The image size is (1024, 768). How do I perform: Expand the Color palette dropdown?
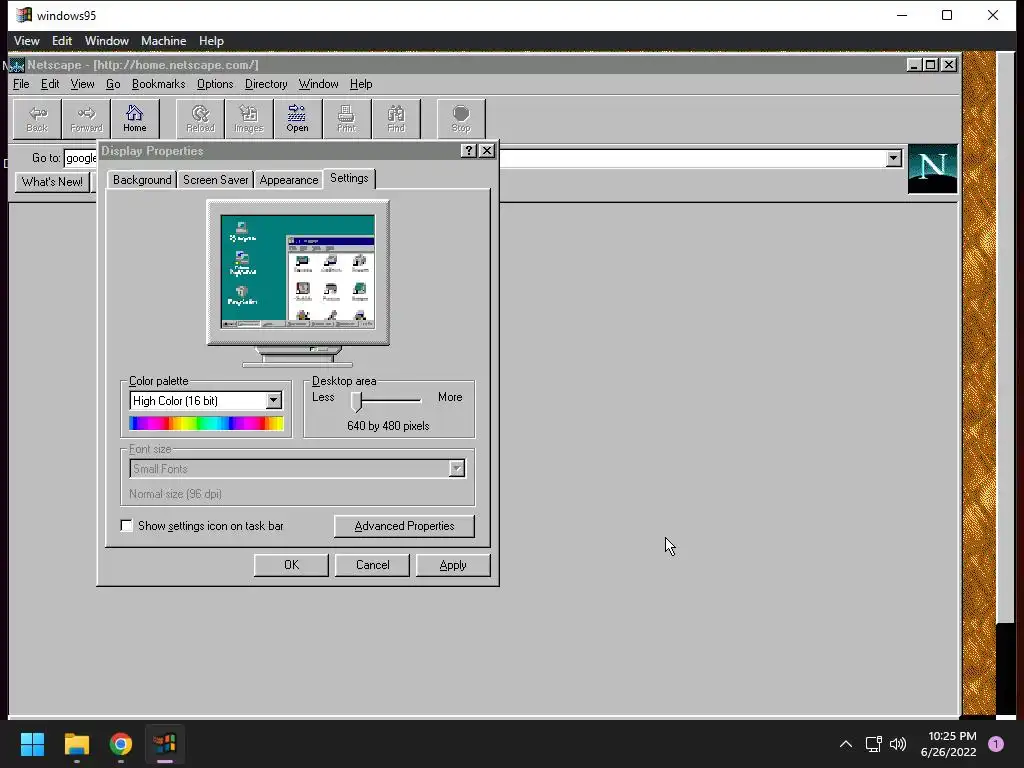274,400
